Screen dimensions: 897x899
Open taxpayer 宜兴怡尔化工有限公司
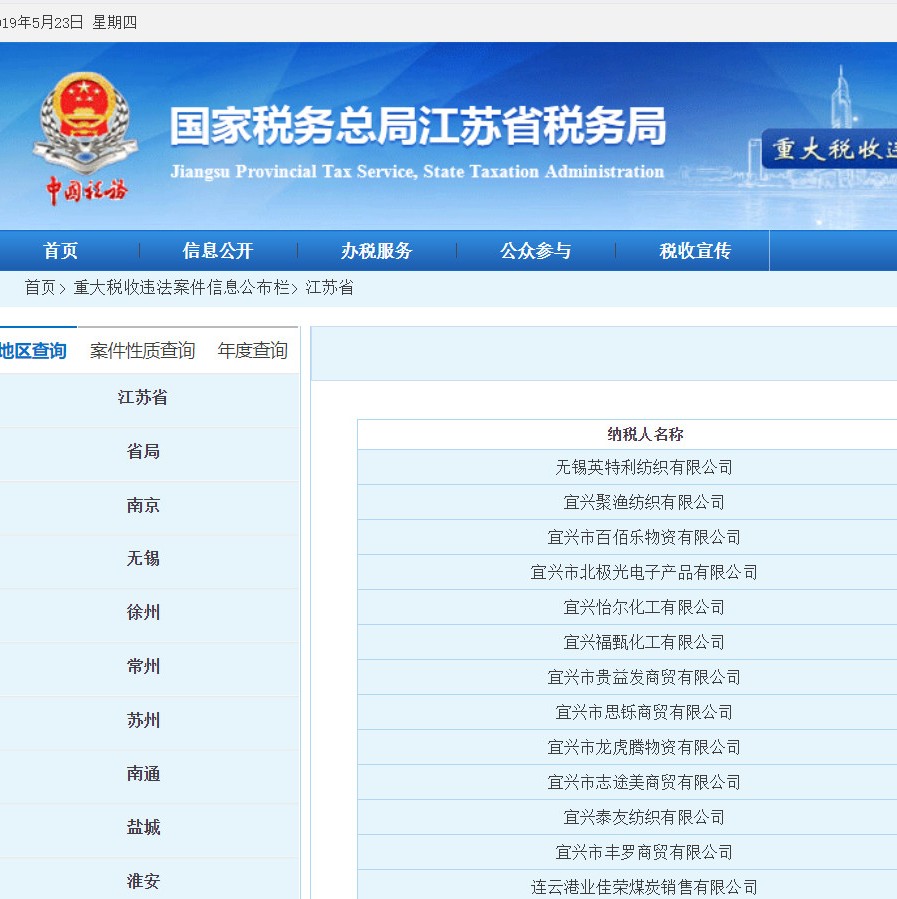pos(644,607)
